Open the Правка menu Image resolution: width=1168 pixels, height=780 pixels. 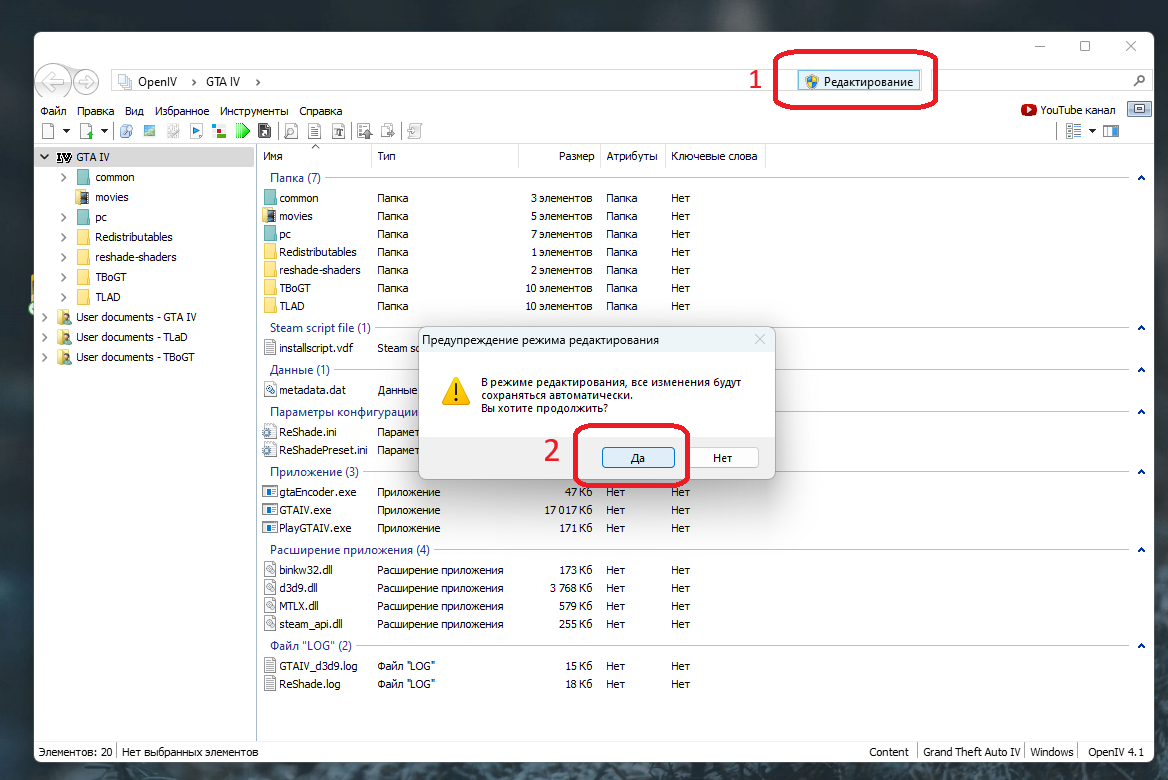coord(95,111)
